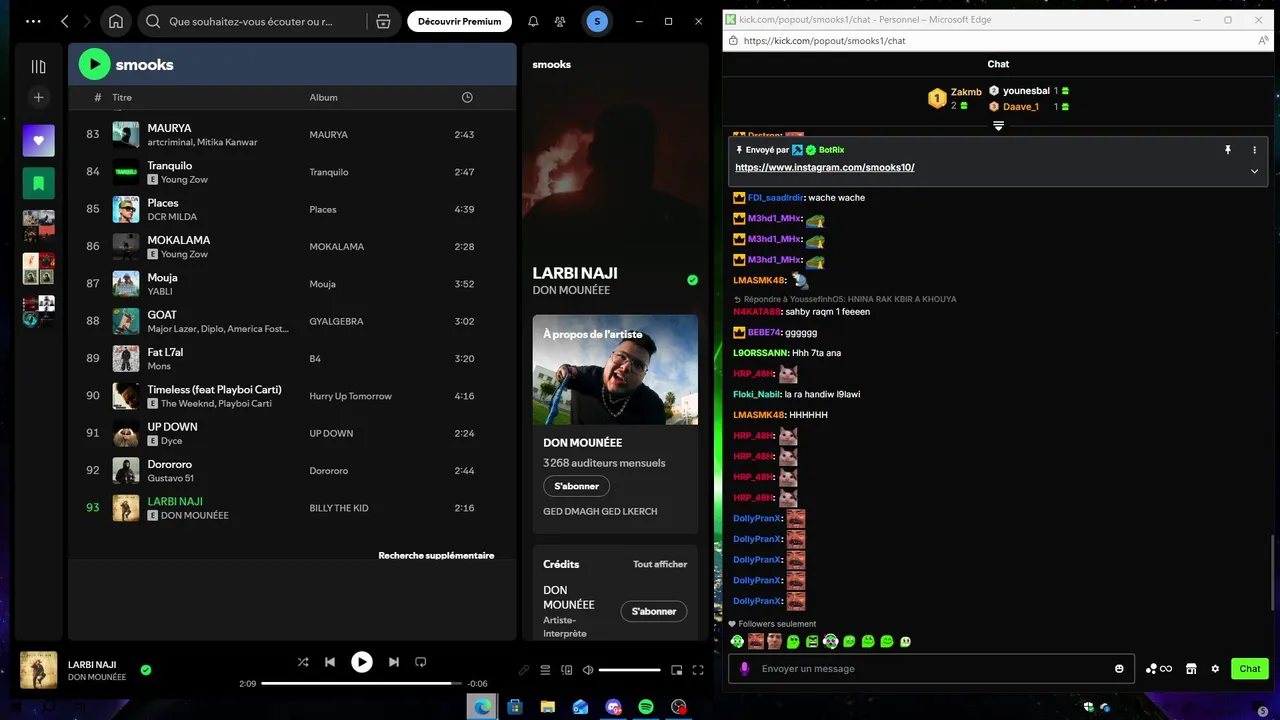1280x720 pixels.
Task: Open the play queue
Action: (x=545, y=670)
